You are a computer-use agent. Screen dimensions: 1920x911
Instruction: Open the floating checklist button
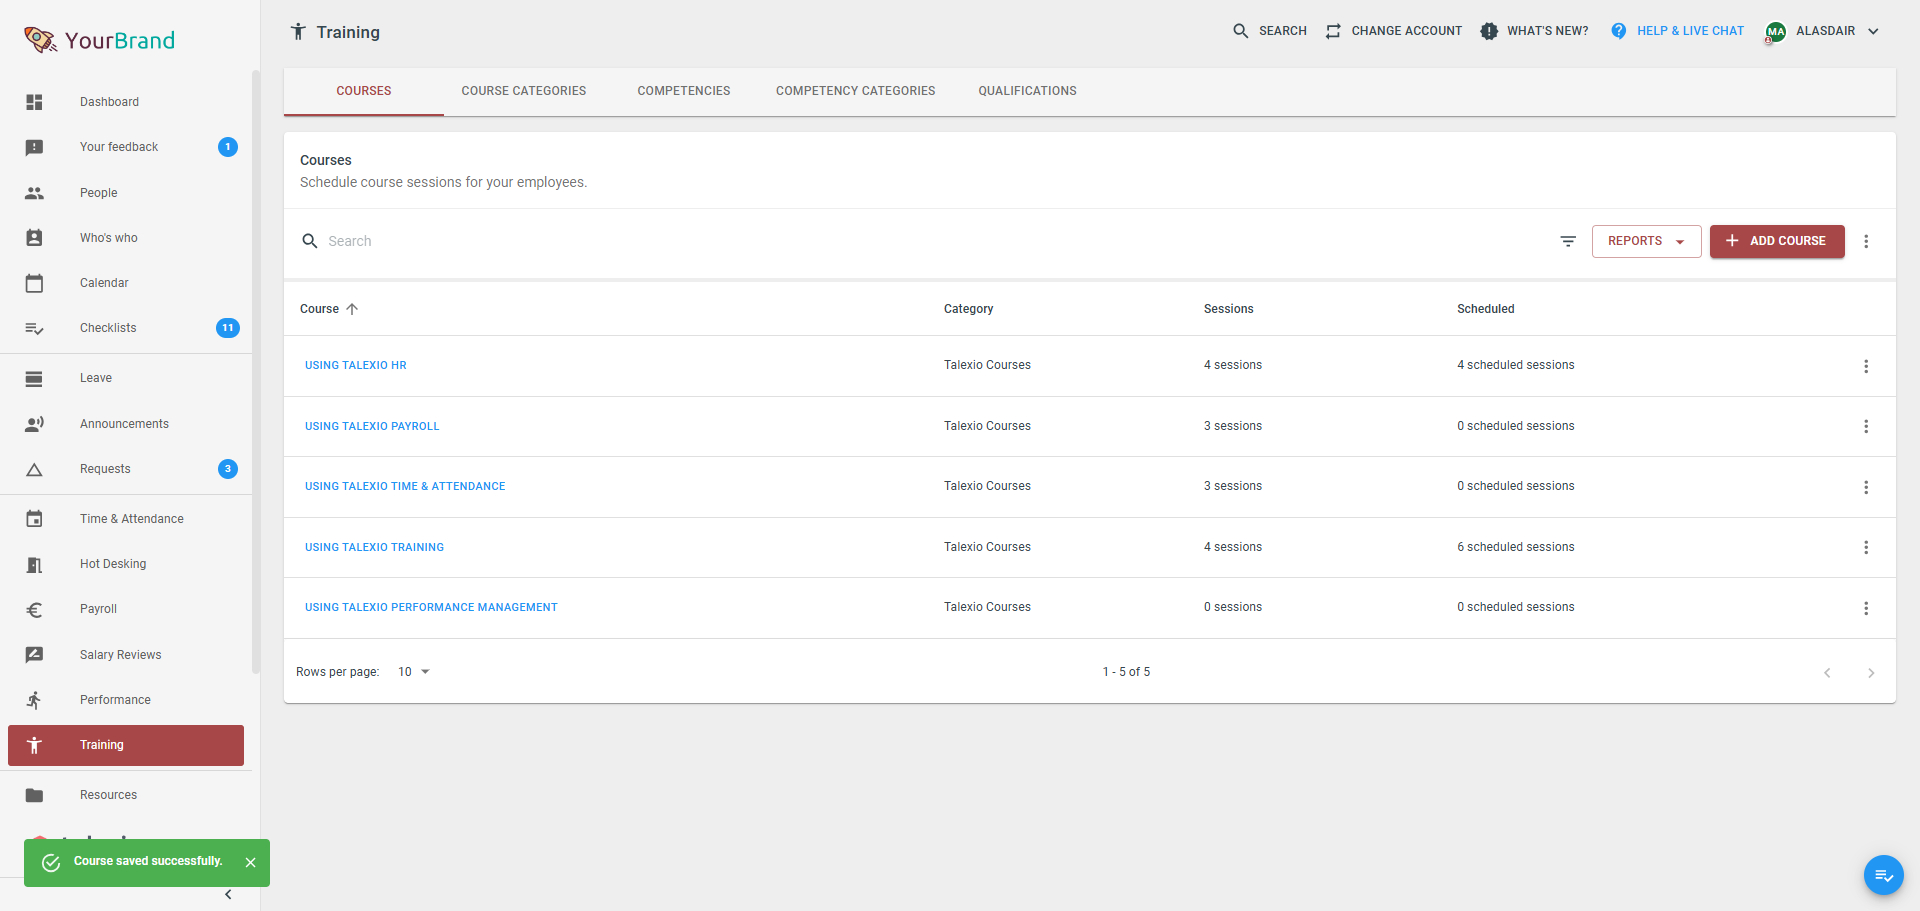coord(1884,875)
